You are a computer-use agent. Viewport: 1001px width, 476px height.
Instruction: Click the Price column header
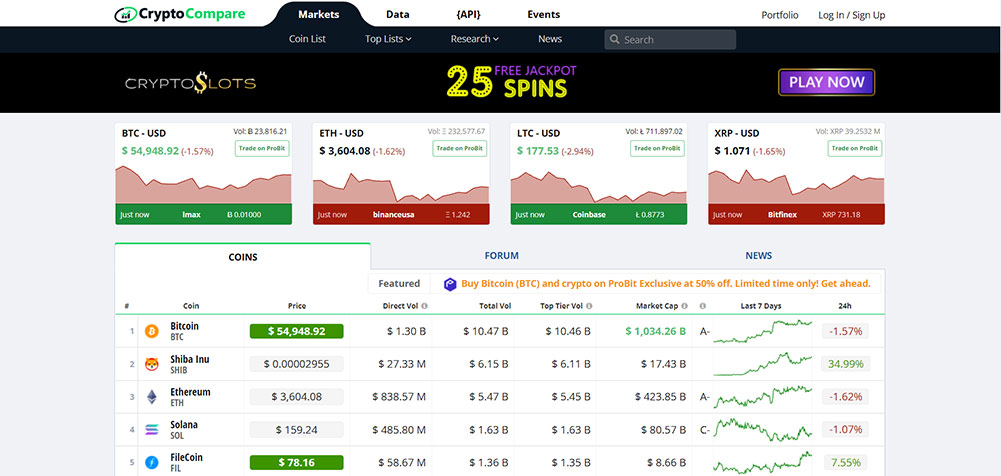tap(297, 306)
